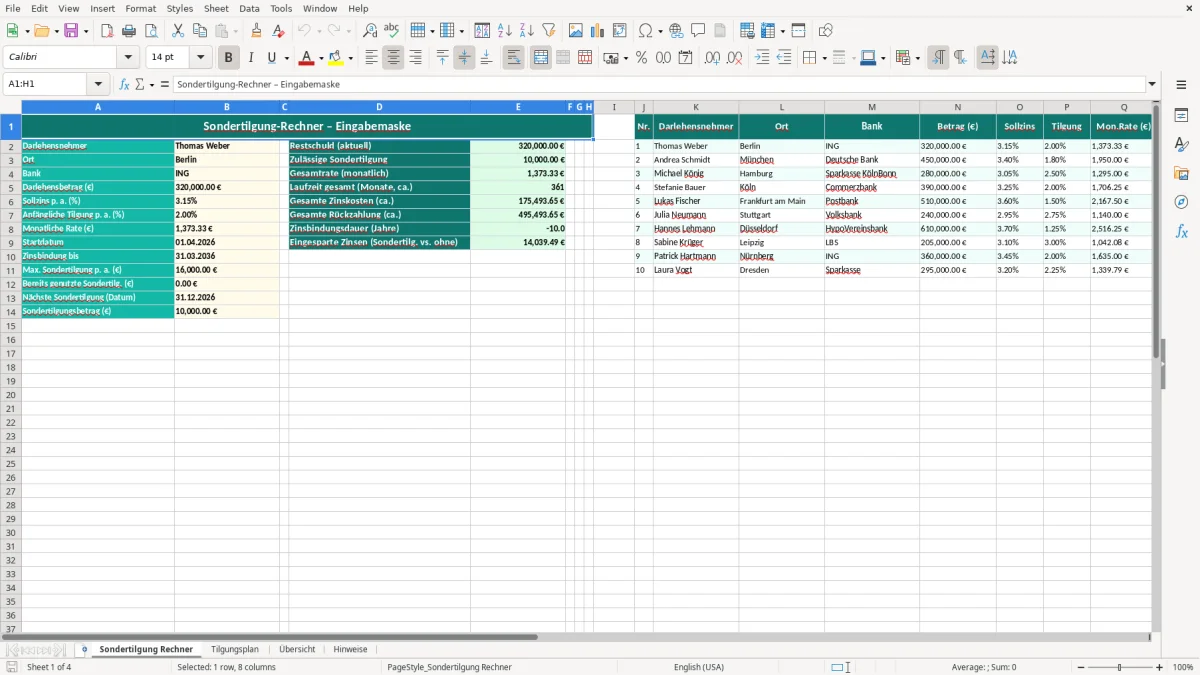
Task: Toggle underline formatting
Action: point(271,58)
